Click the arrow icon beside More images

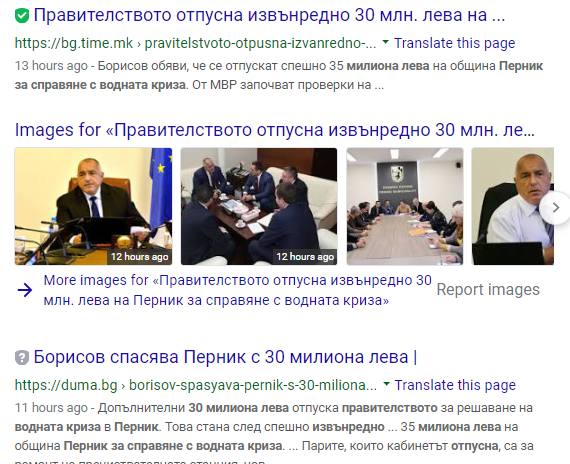point(25,290)
